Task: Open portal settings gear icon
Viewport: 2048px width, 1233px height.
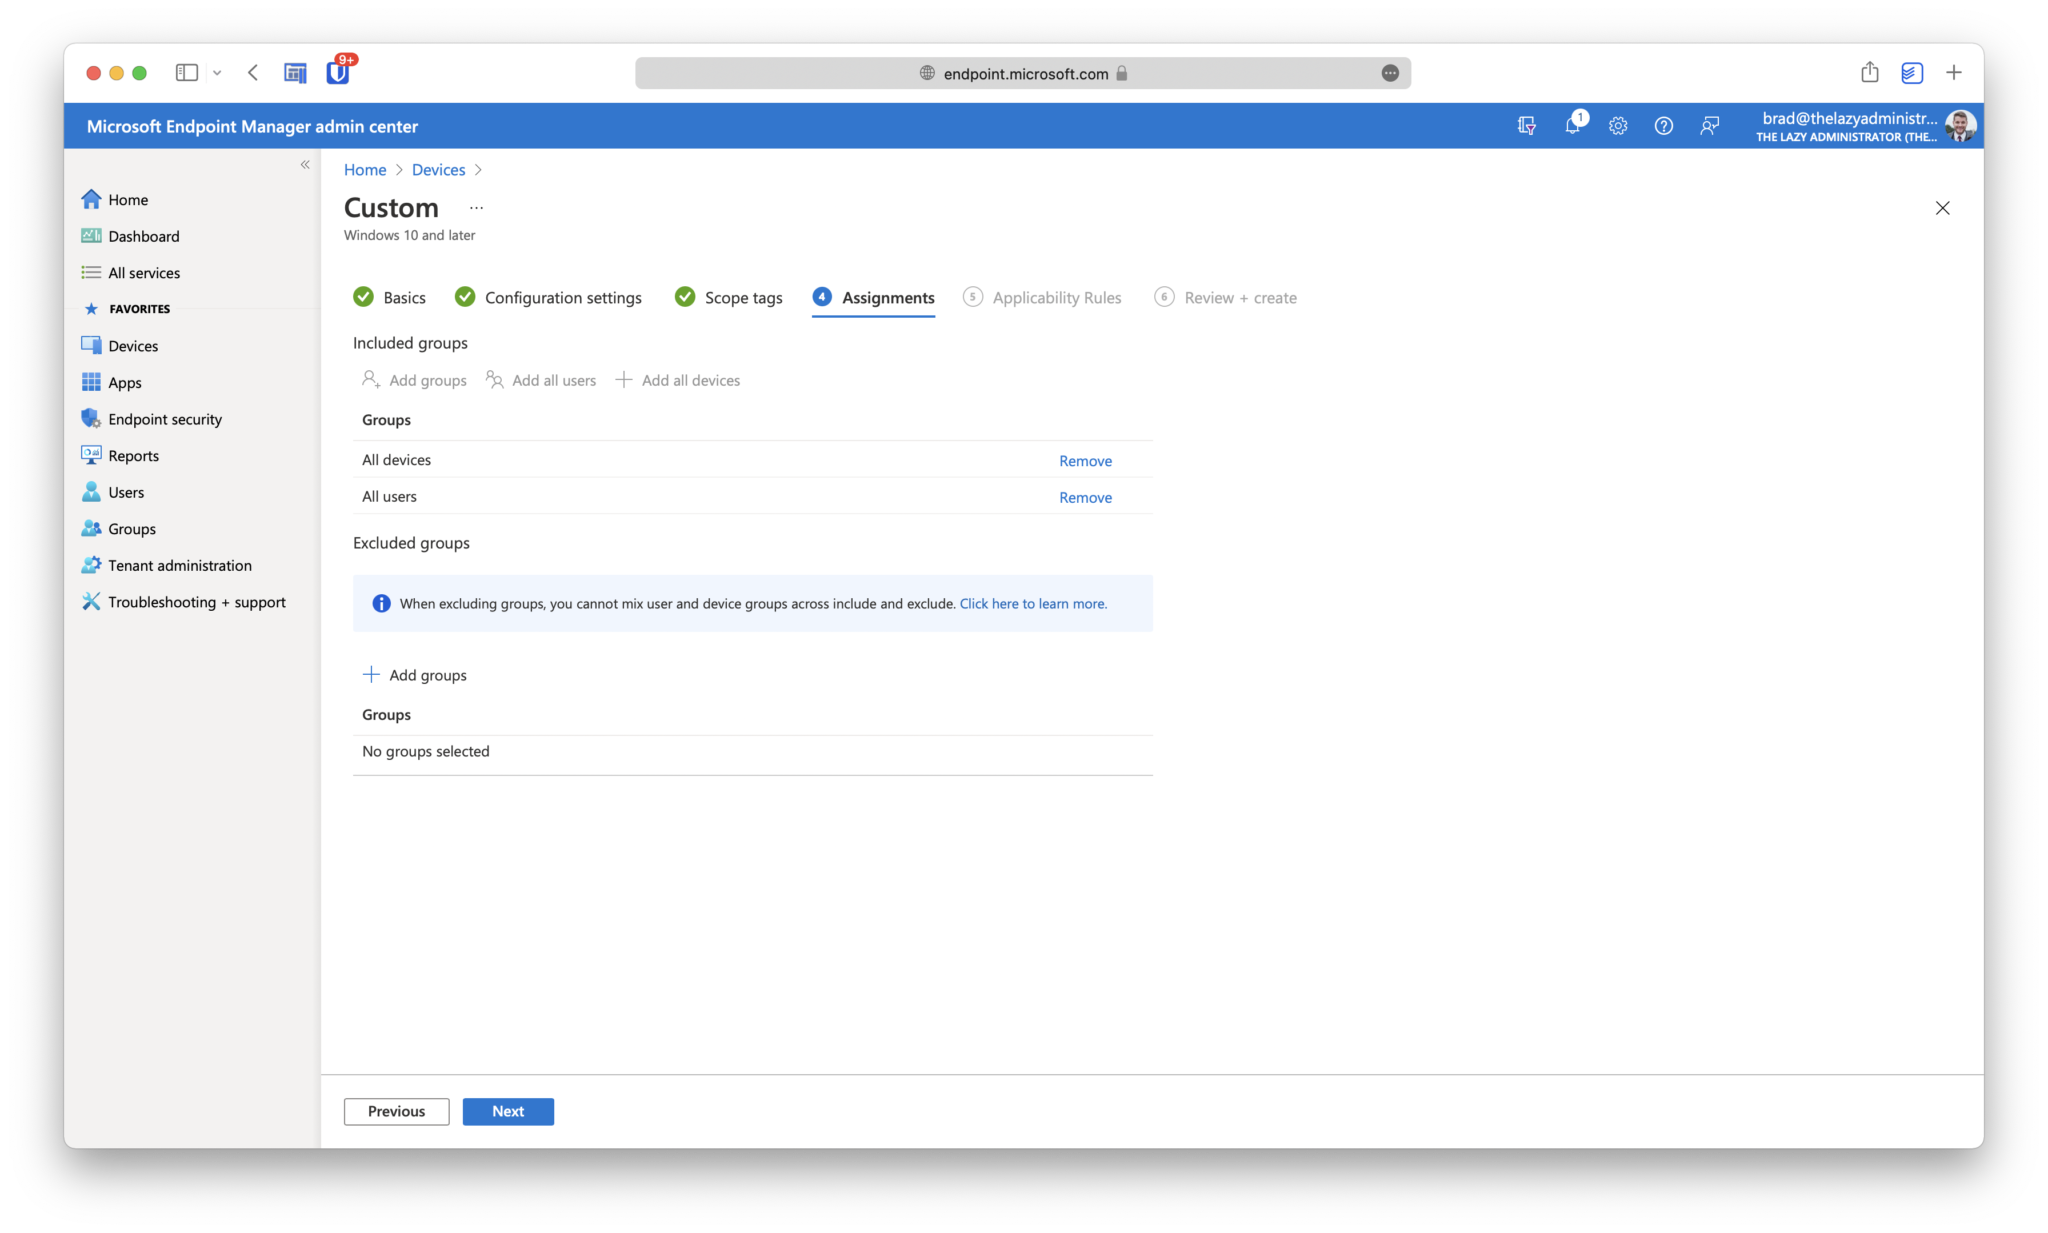Action: coord(1618,126)
